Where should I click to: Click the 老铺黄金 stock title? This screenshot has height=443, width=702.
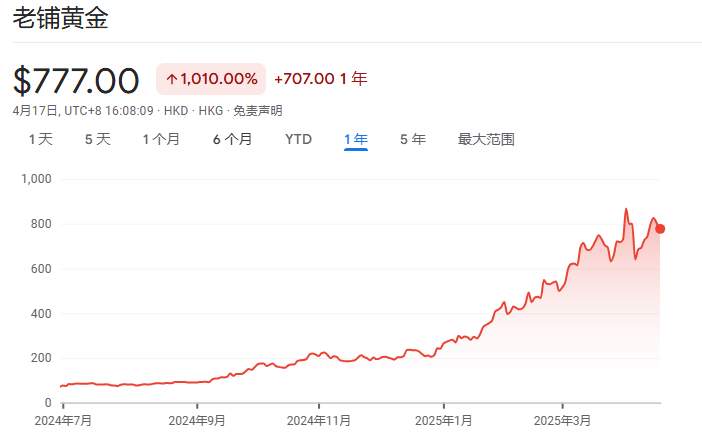60,19
